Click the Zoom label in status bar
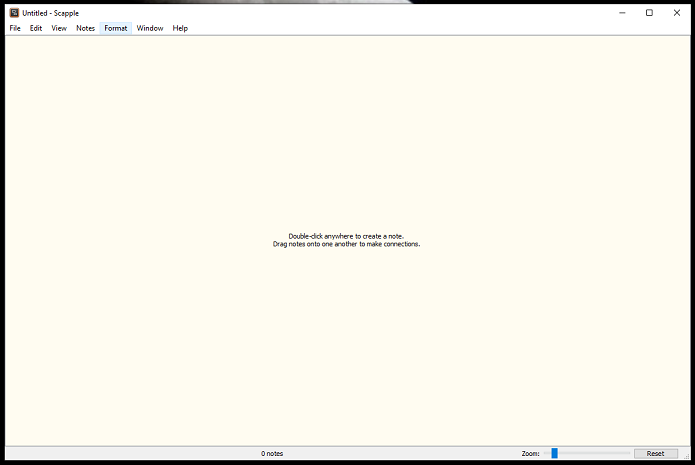The height and width of the screenshot is (465, 695). tap(530, 453)
